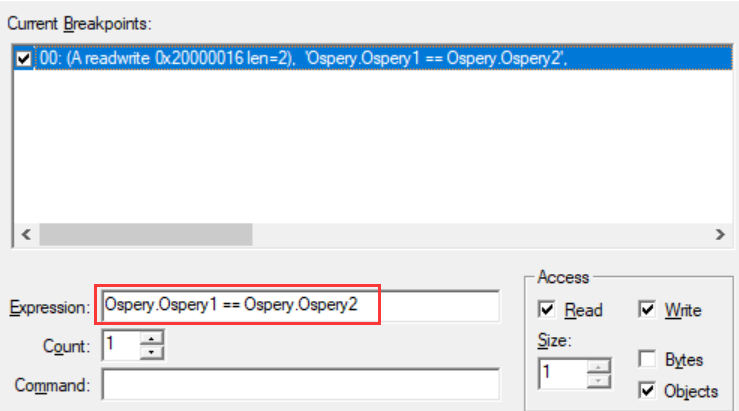The width and height of the screenshot is (739, 411).
Task: Click the Size value field
Action: point(563,373)
